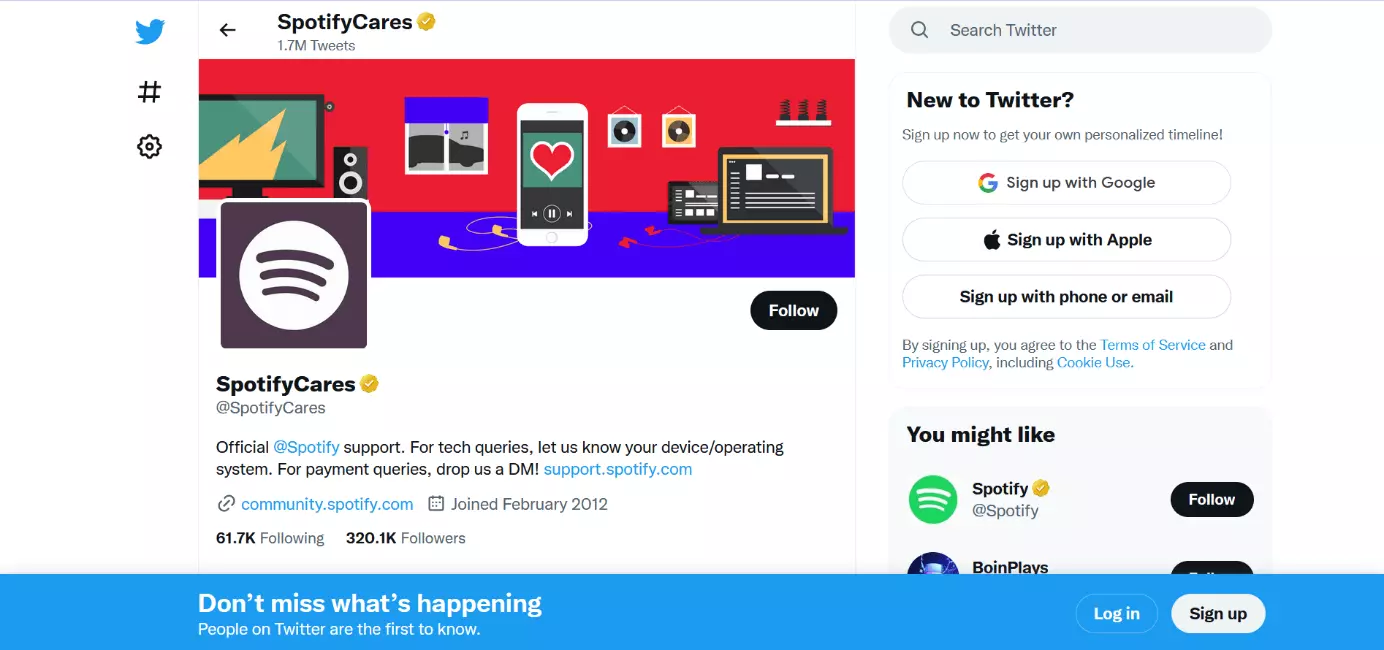Open the community.spotify.com link
The width and height of the screenshot is (1384, 650).
click(327, 504)
